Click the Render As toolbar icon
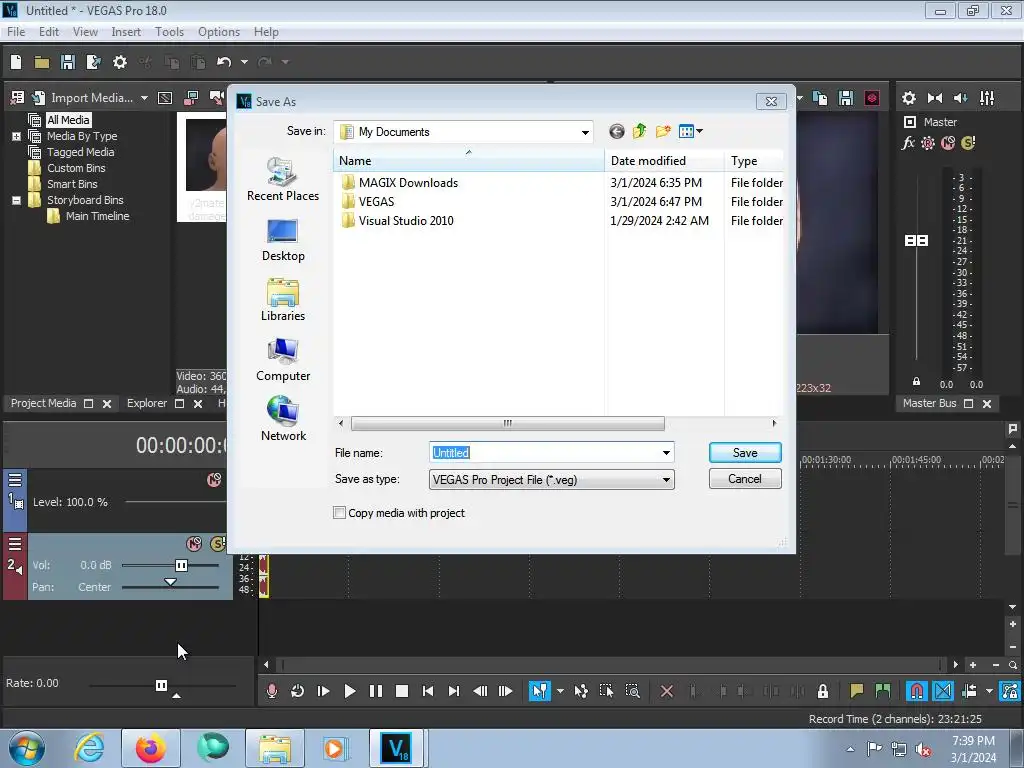This screenshot has height=768, width=1024. click(x=93, y=62)
